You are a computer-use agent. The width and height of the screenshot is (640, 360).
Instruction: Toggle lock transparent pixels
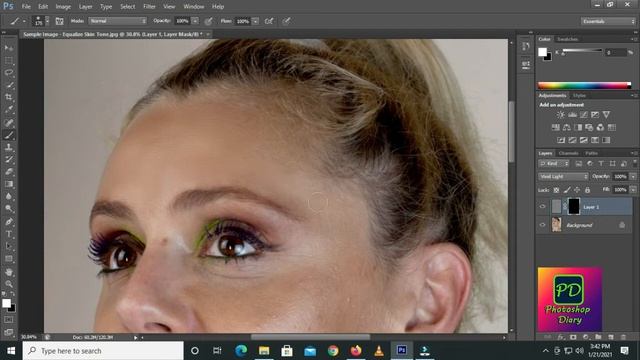pos(556,190)
